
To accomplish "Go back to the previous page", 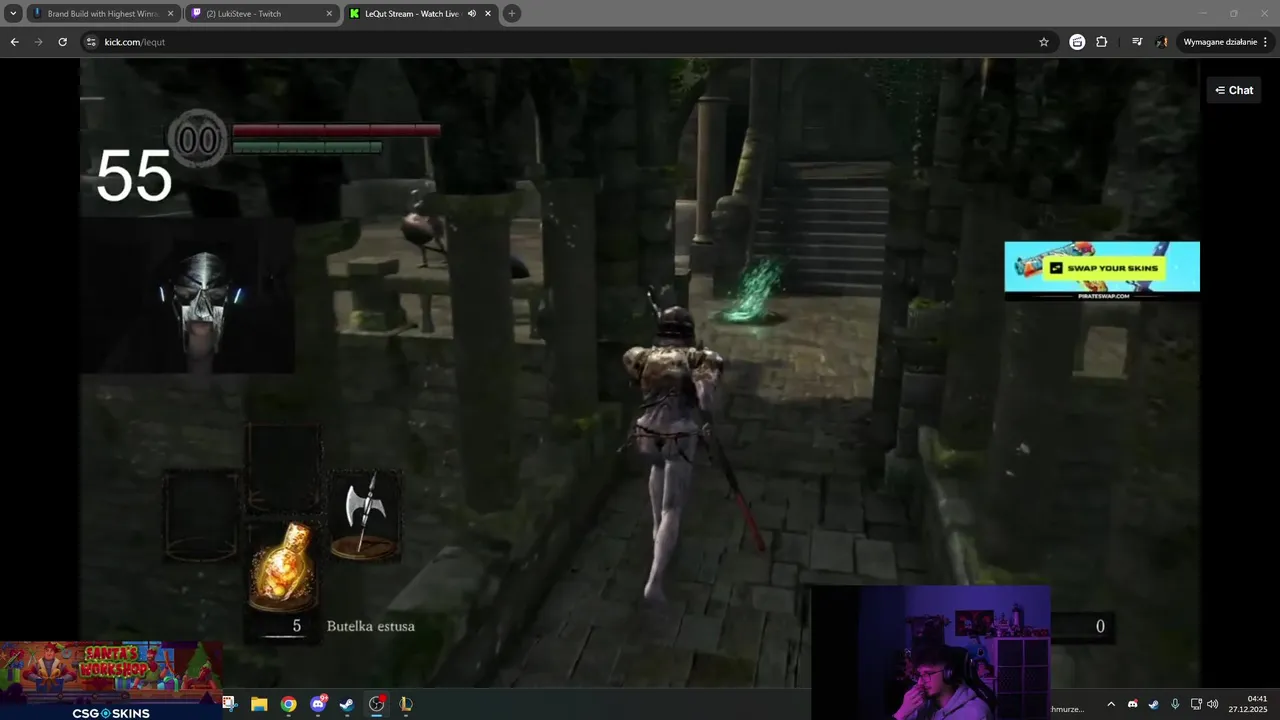I will [14, 42].
